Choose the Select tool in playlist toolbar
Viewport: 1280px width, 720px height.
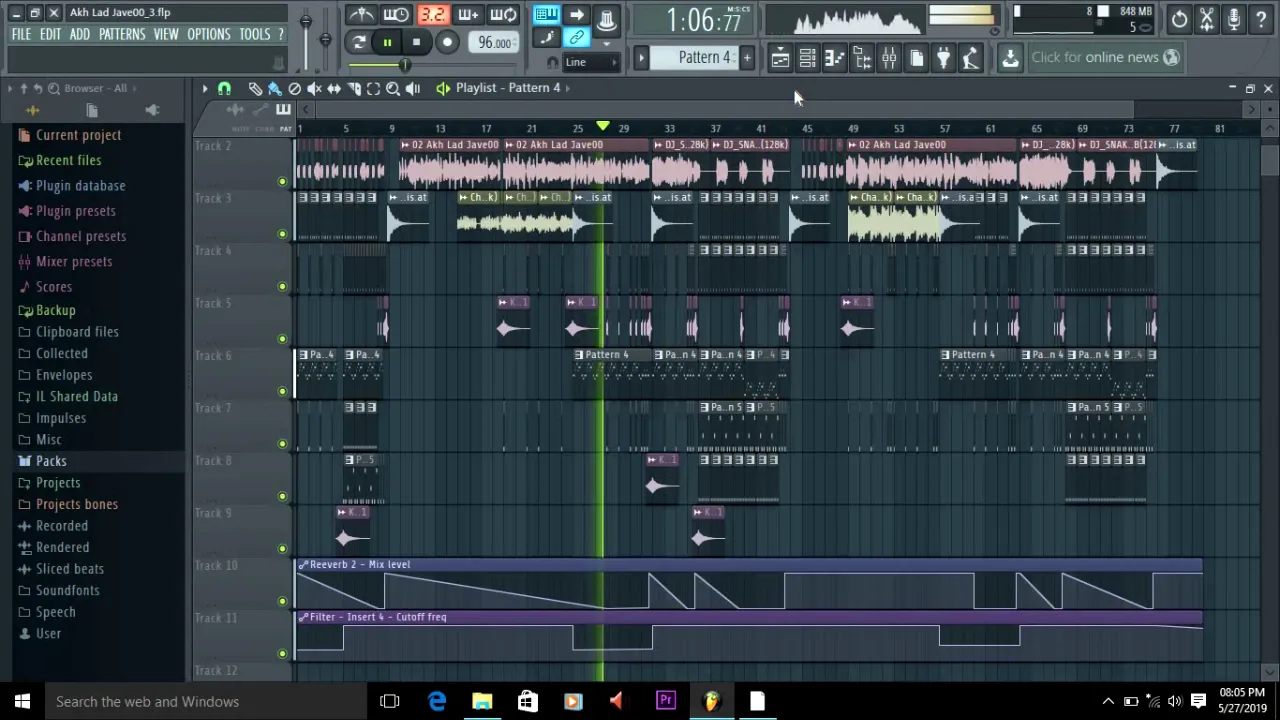[373, 88]
